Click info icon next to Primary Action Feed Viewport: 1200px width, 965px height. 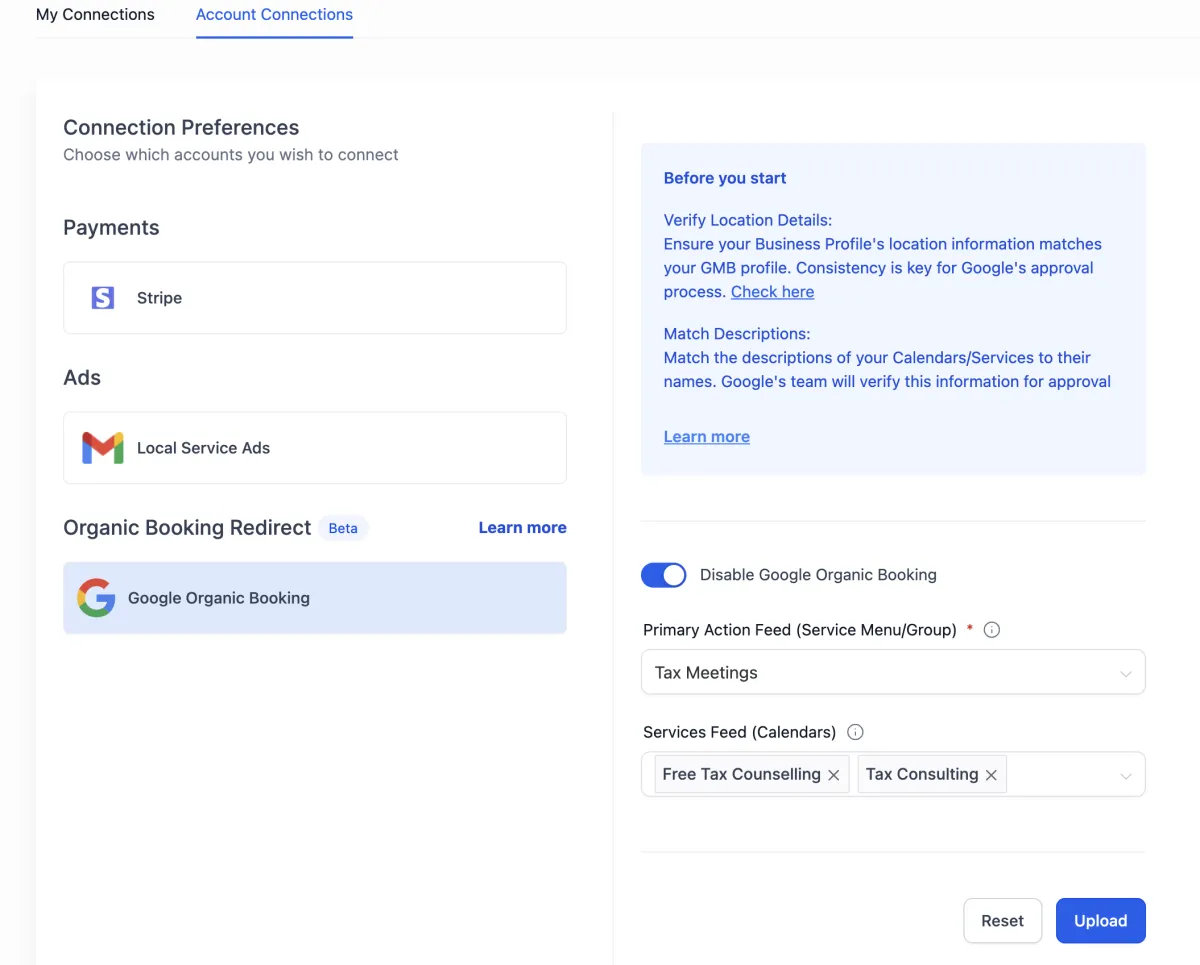point(992,630)
